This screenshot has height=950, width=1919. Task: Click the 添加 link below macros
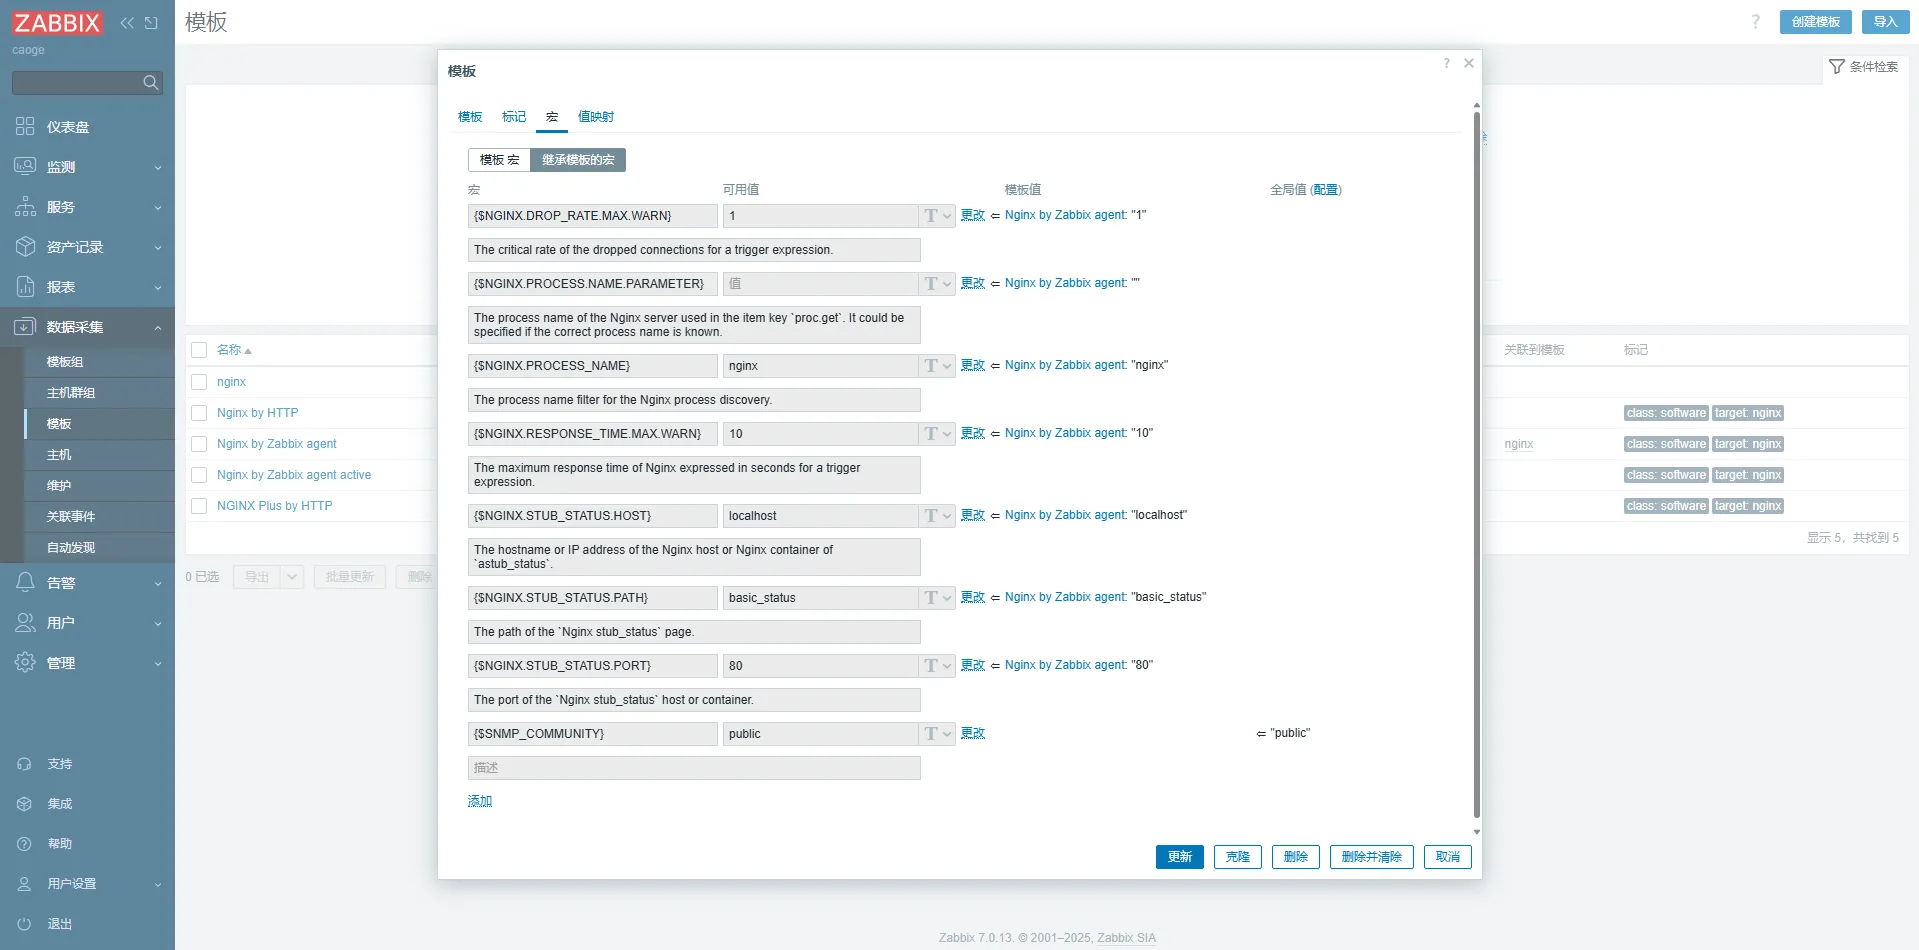coord(480,802)
